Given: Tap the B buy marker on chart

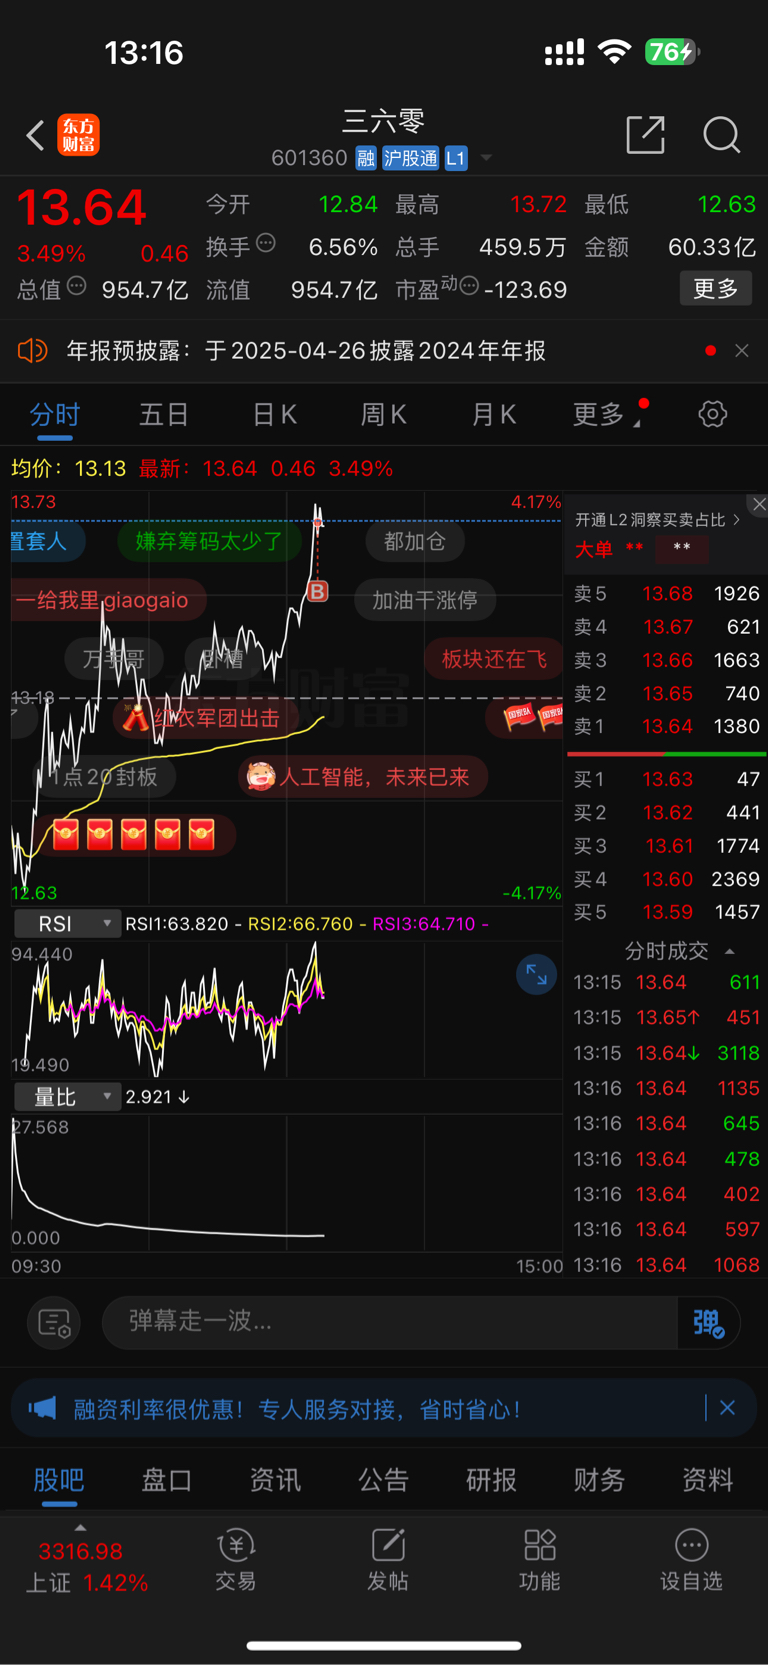Looking at the screenshot, I should [317, 591].
